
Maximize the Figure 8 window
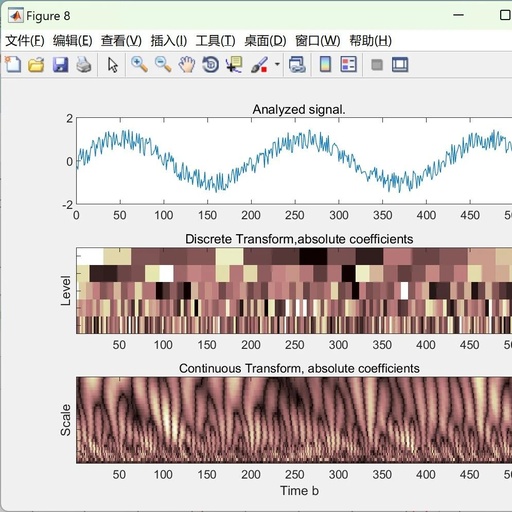pos(505,15)
